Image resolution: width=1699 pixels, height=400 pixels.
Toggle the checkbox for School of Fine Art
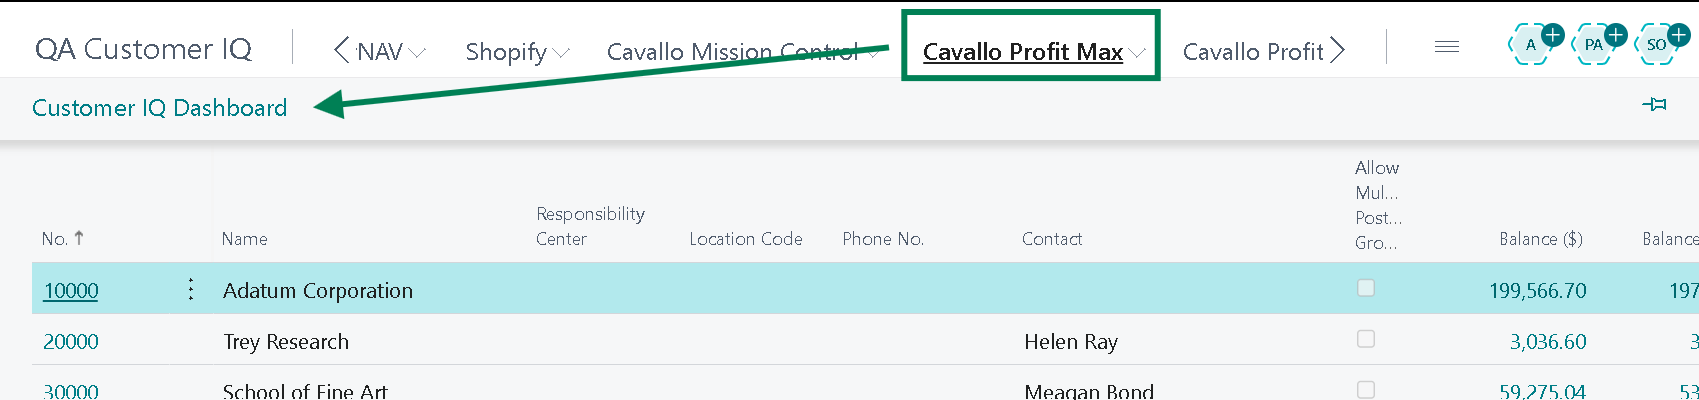[x=1365, y=389]
